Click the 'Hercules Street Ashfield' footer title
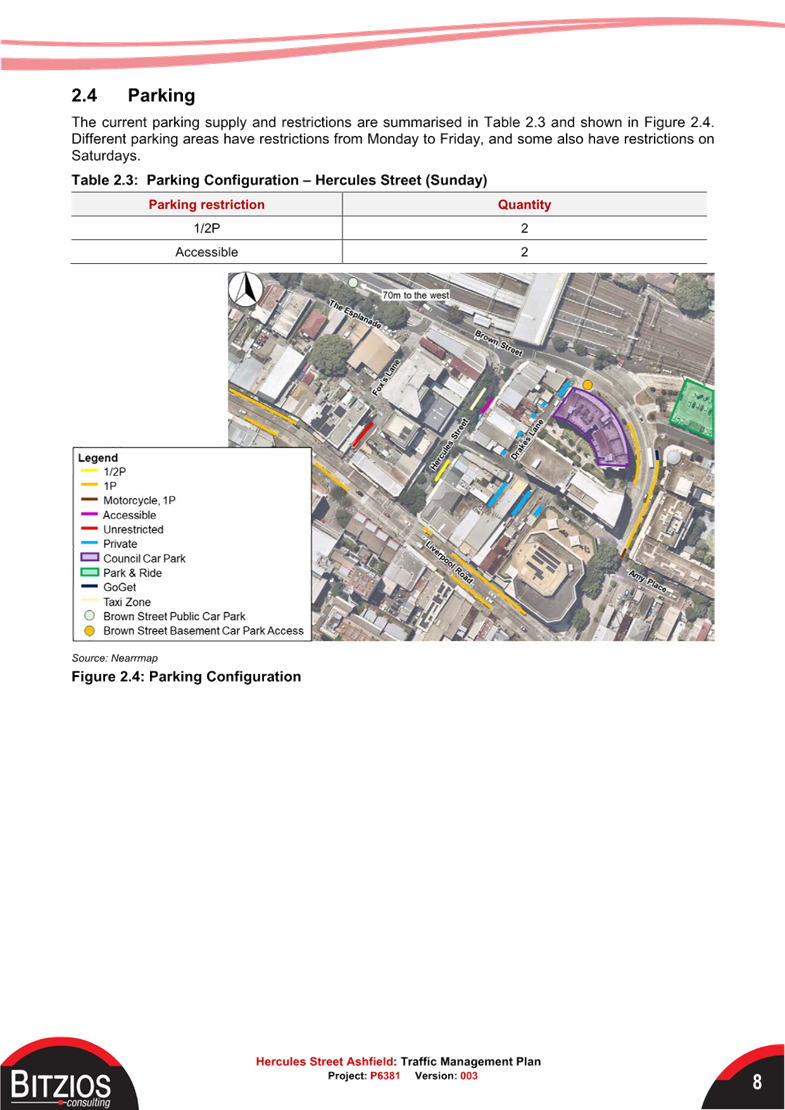The width and height of the screenshot is (785, 1110). 325,1061
